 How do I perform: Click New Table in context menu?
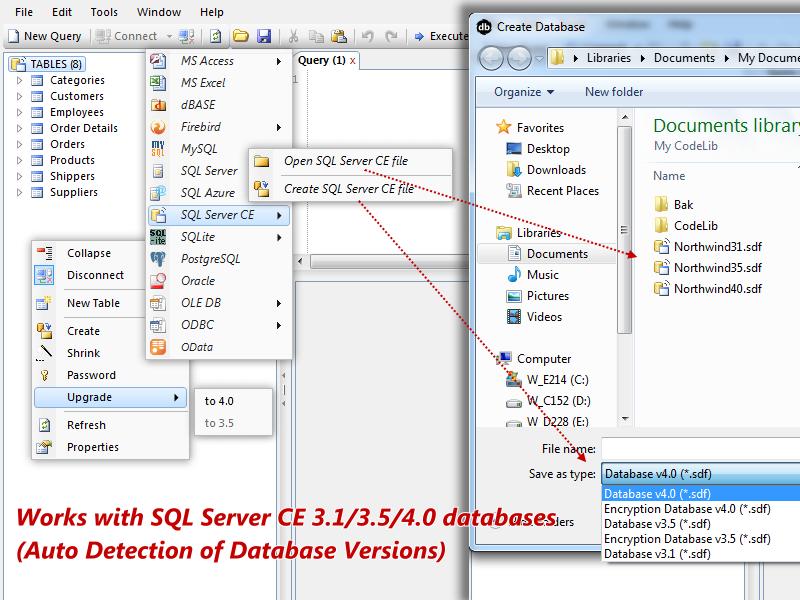click(89, 303)
